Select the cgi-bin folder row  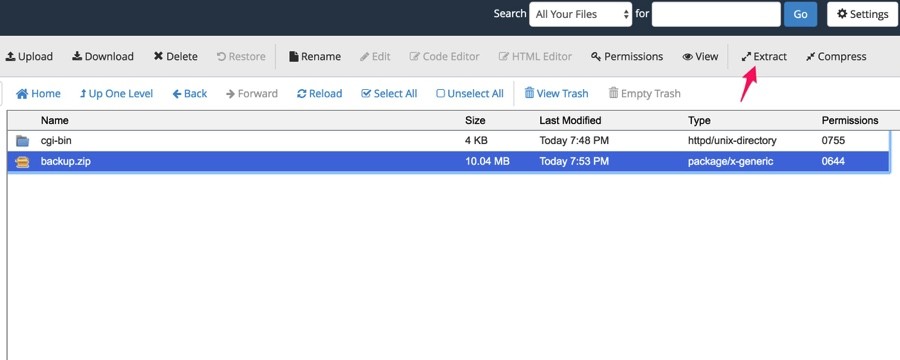coord(448,140)
